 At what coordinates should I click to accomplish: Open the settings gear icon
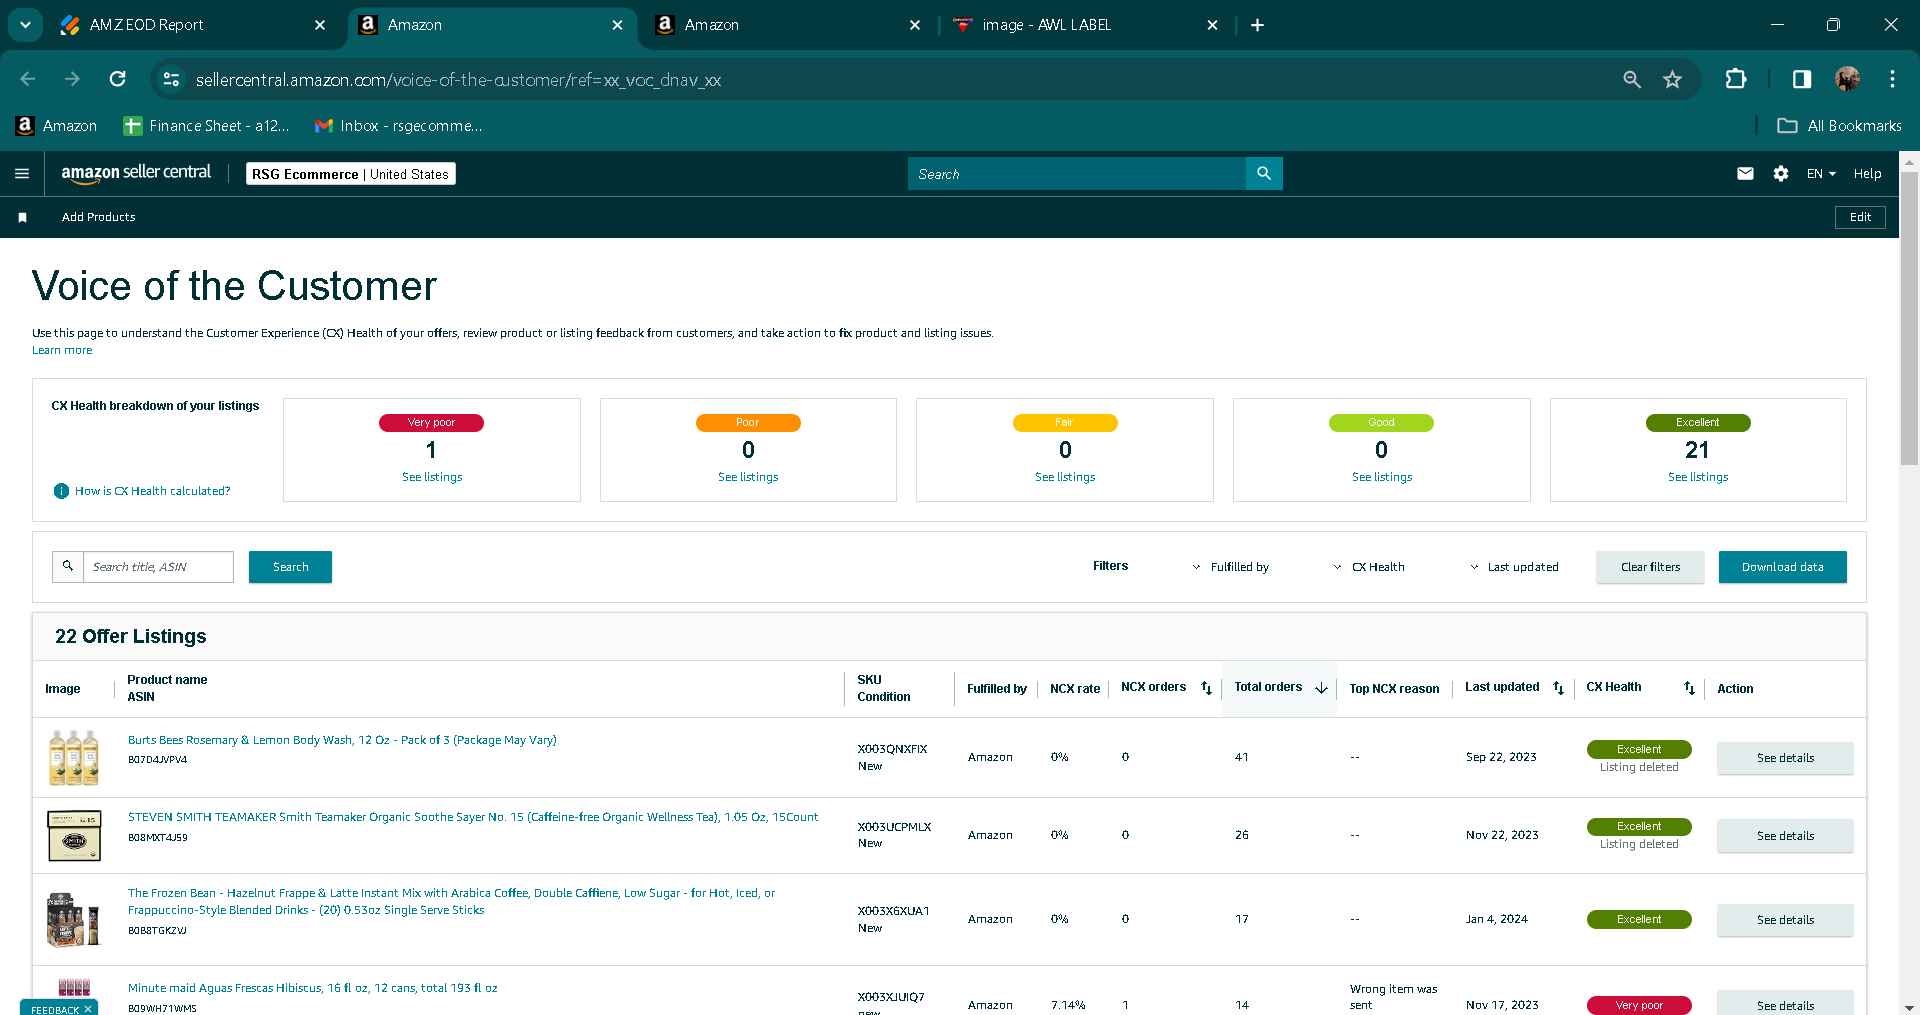coord(1781,174)
